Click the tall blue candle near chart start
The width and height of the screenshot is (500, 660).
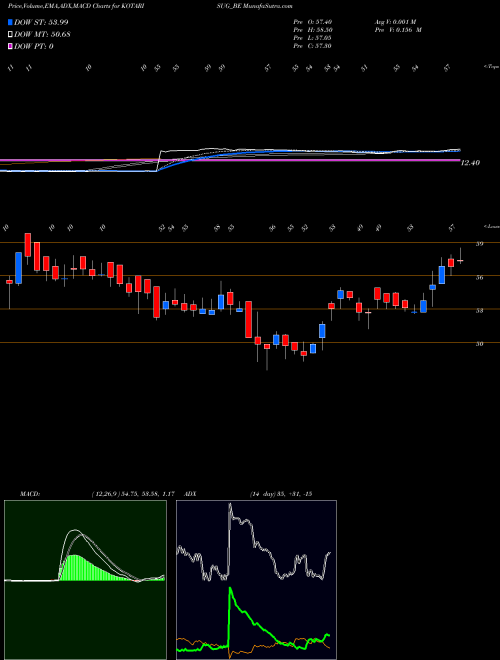19,268
